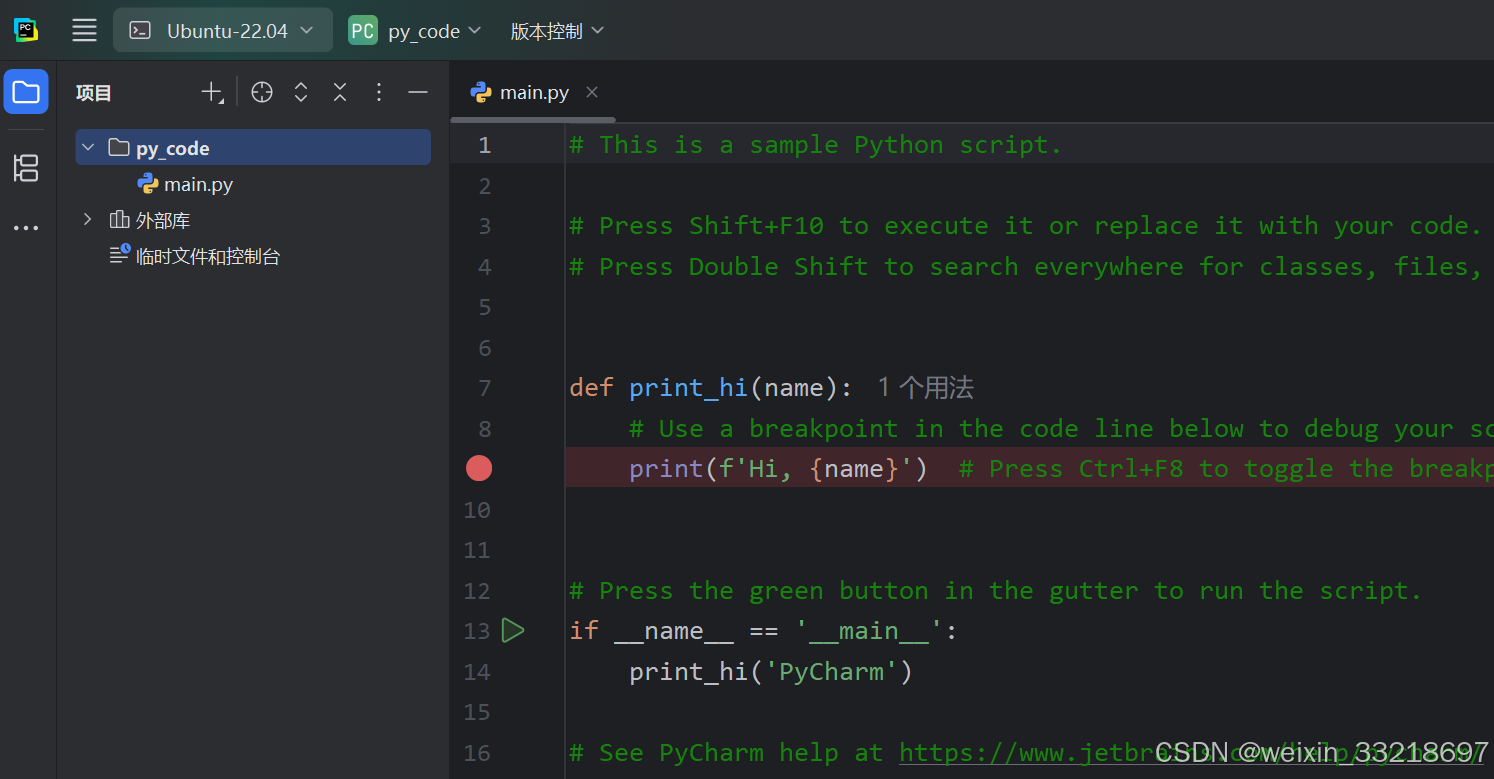Viewport: 1494px width, 779px height.
Task: Select 临时文件和控制台 tree item
Action: click(195, 256)
